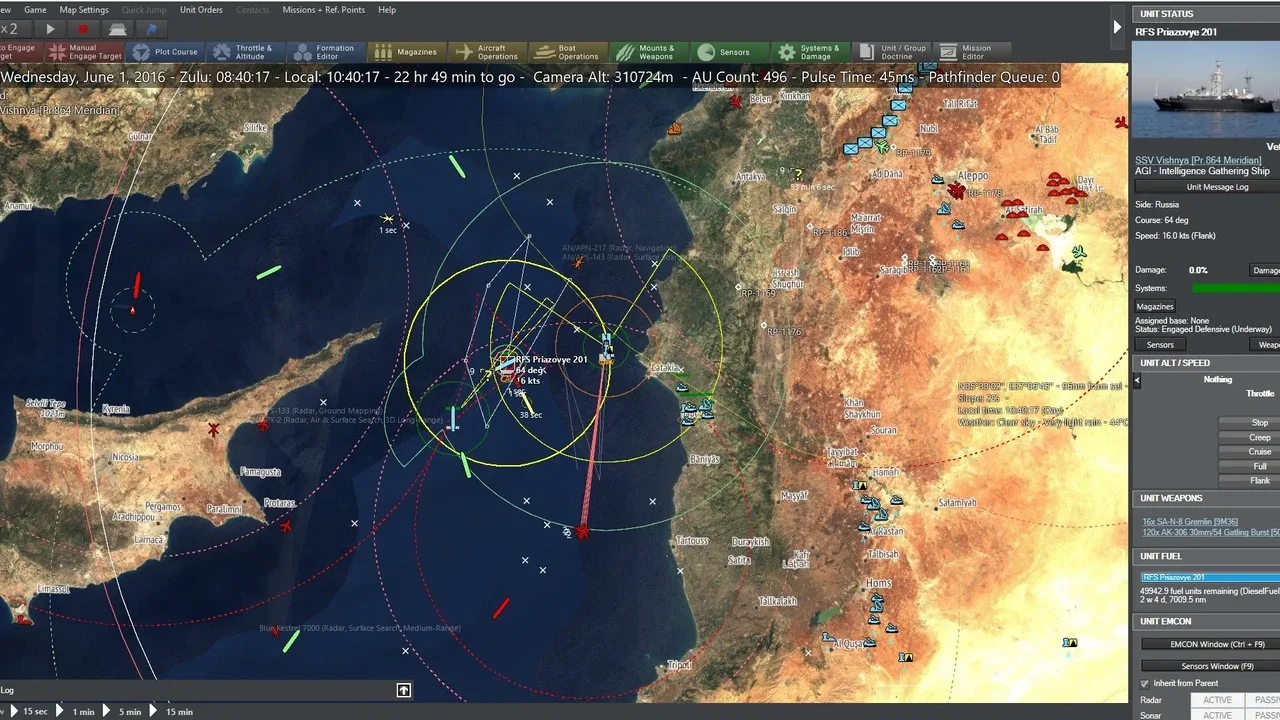Set Sonar EMCON to ACTIVE
The width and height of the screenshot is (1280, 720).
click(x=1217, y=715)
